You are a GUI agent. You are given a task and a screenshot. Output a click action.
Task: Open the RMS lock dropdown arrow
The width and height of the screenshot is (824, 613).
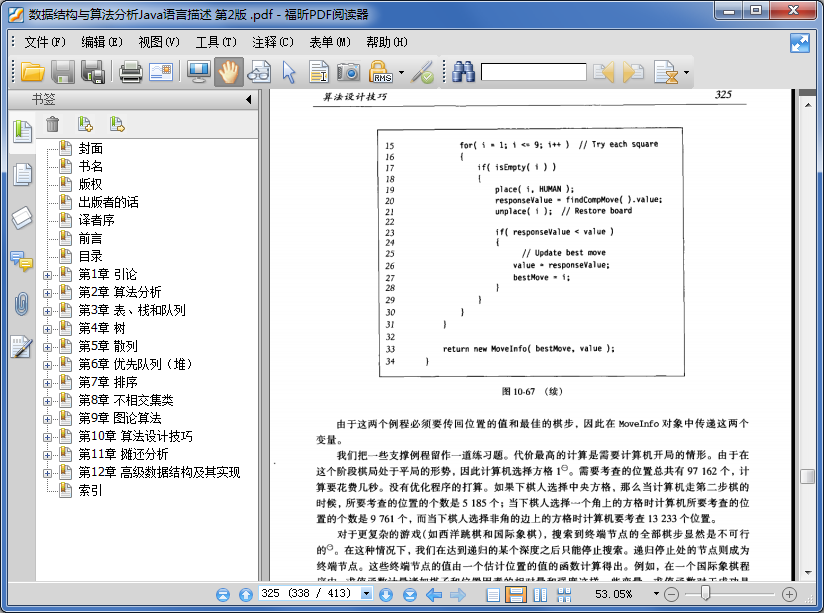[x=401, y=72]
